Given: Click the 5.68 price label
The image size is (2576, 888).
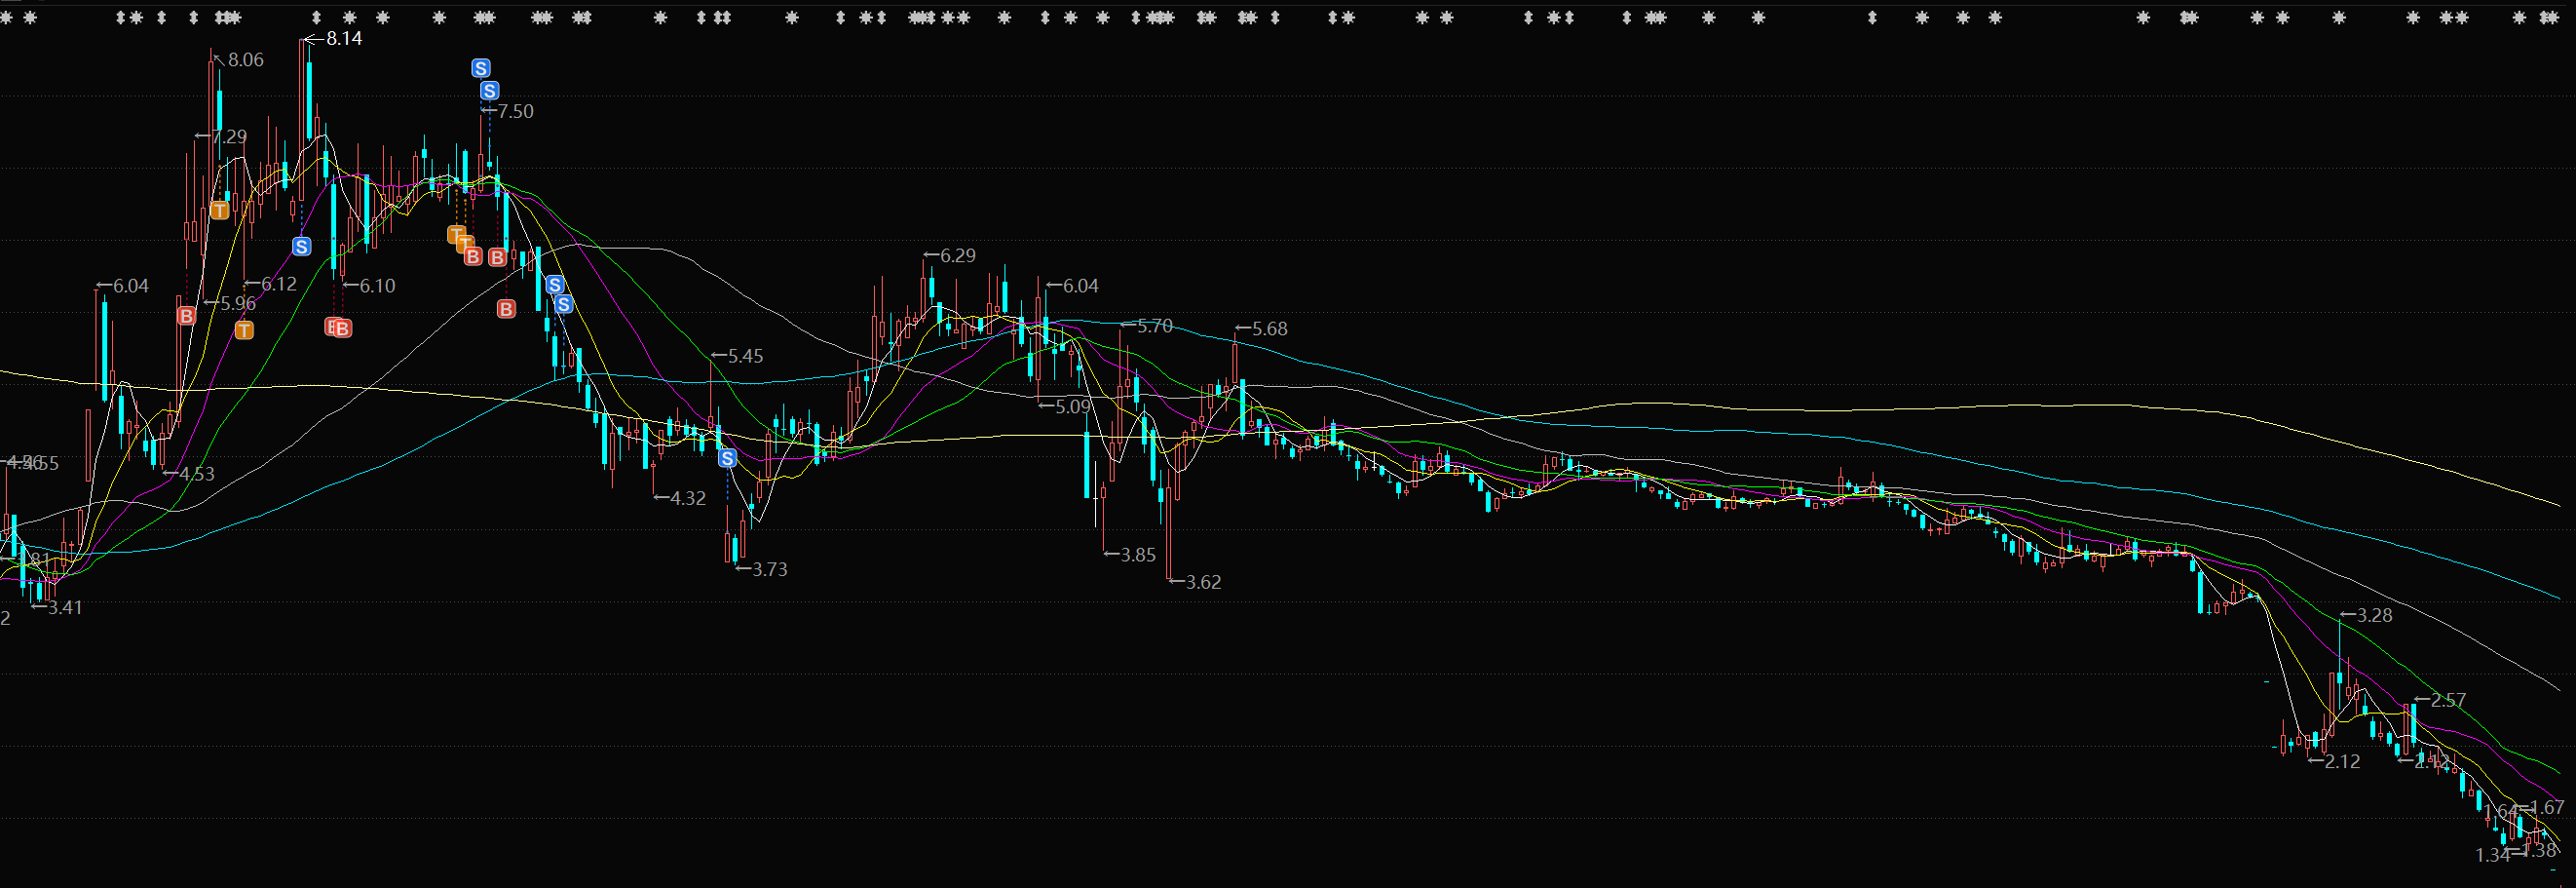Looking at the screenshot, I should click(x=1270, y=329).
